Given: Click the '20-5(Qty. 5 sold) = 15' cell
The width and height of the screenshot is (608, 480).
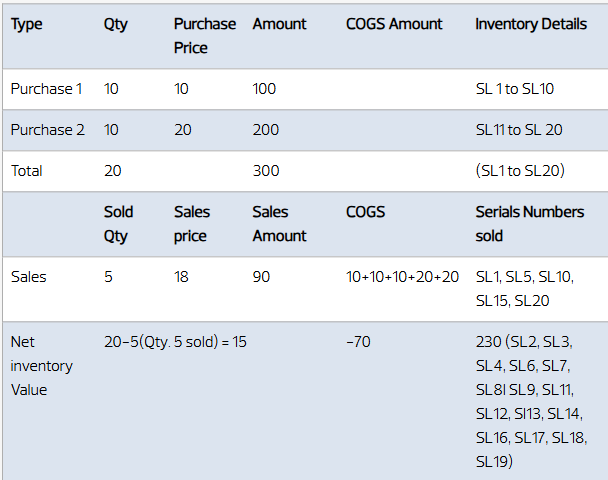Looking at the screenshot, I should (175, 342).
